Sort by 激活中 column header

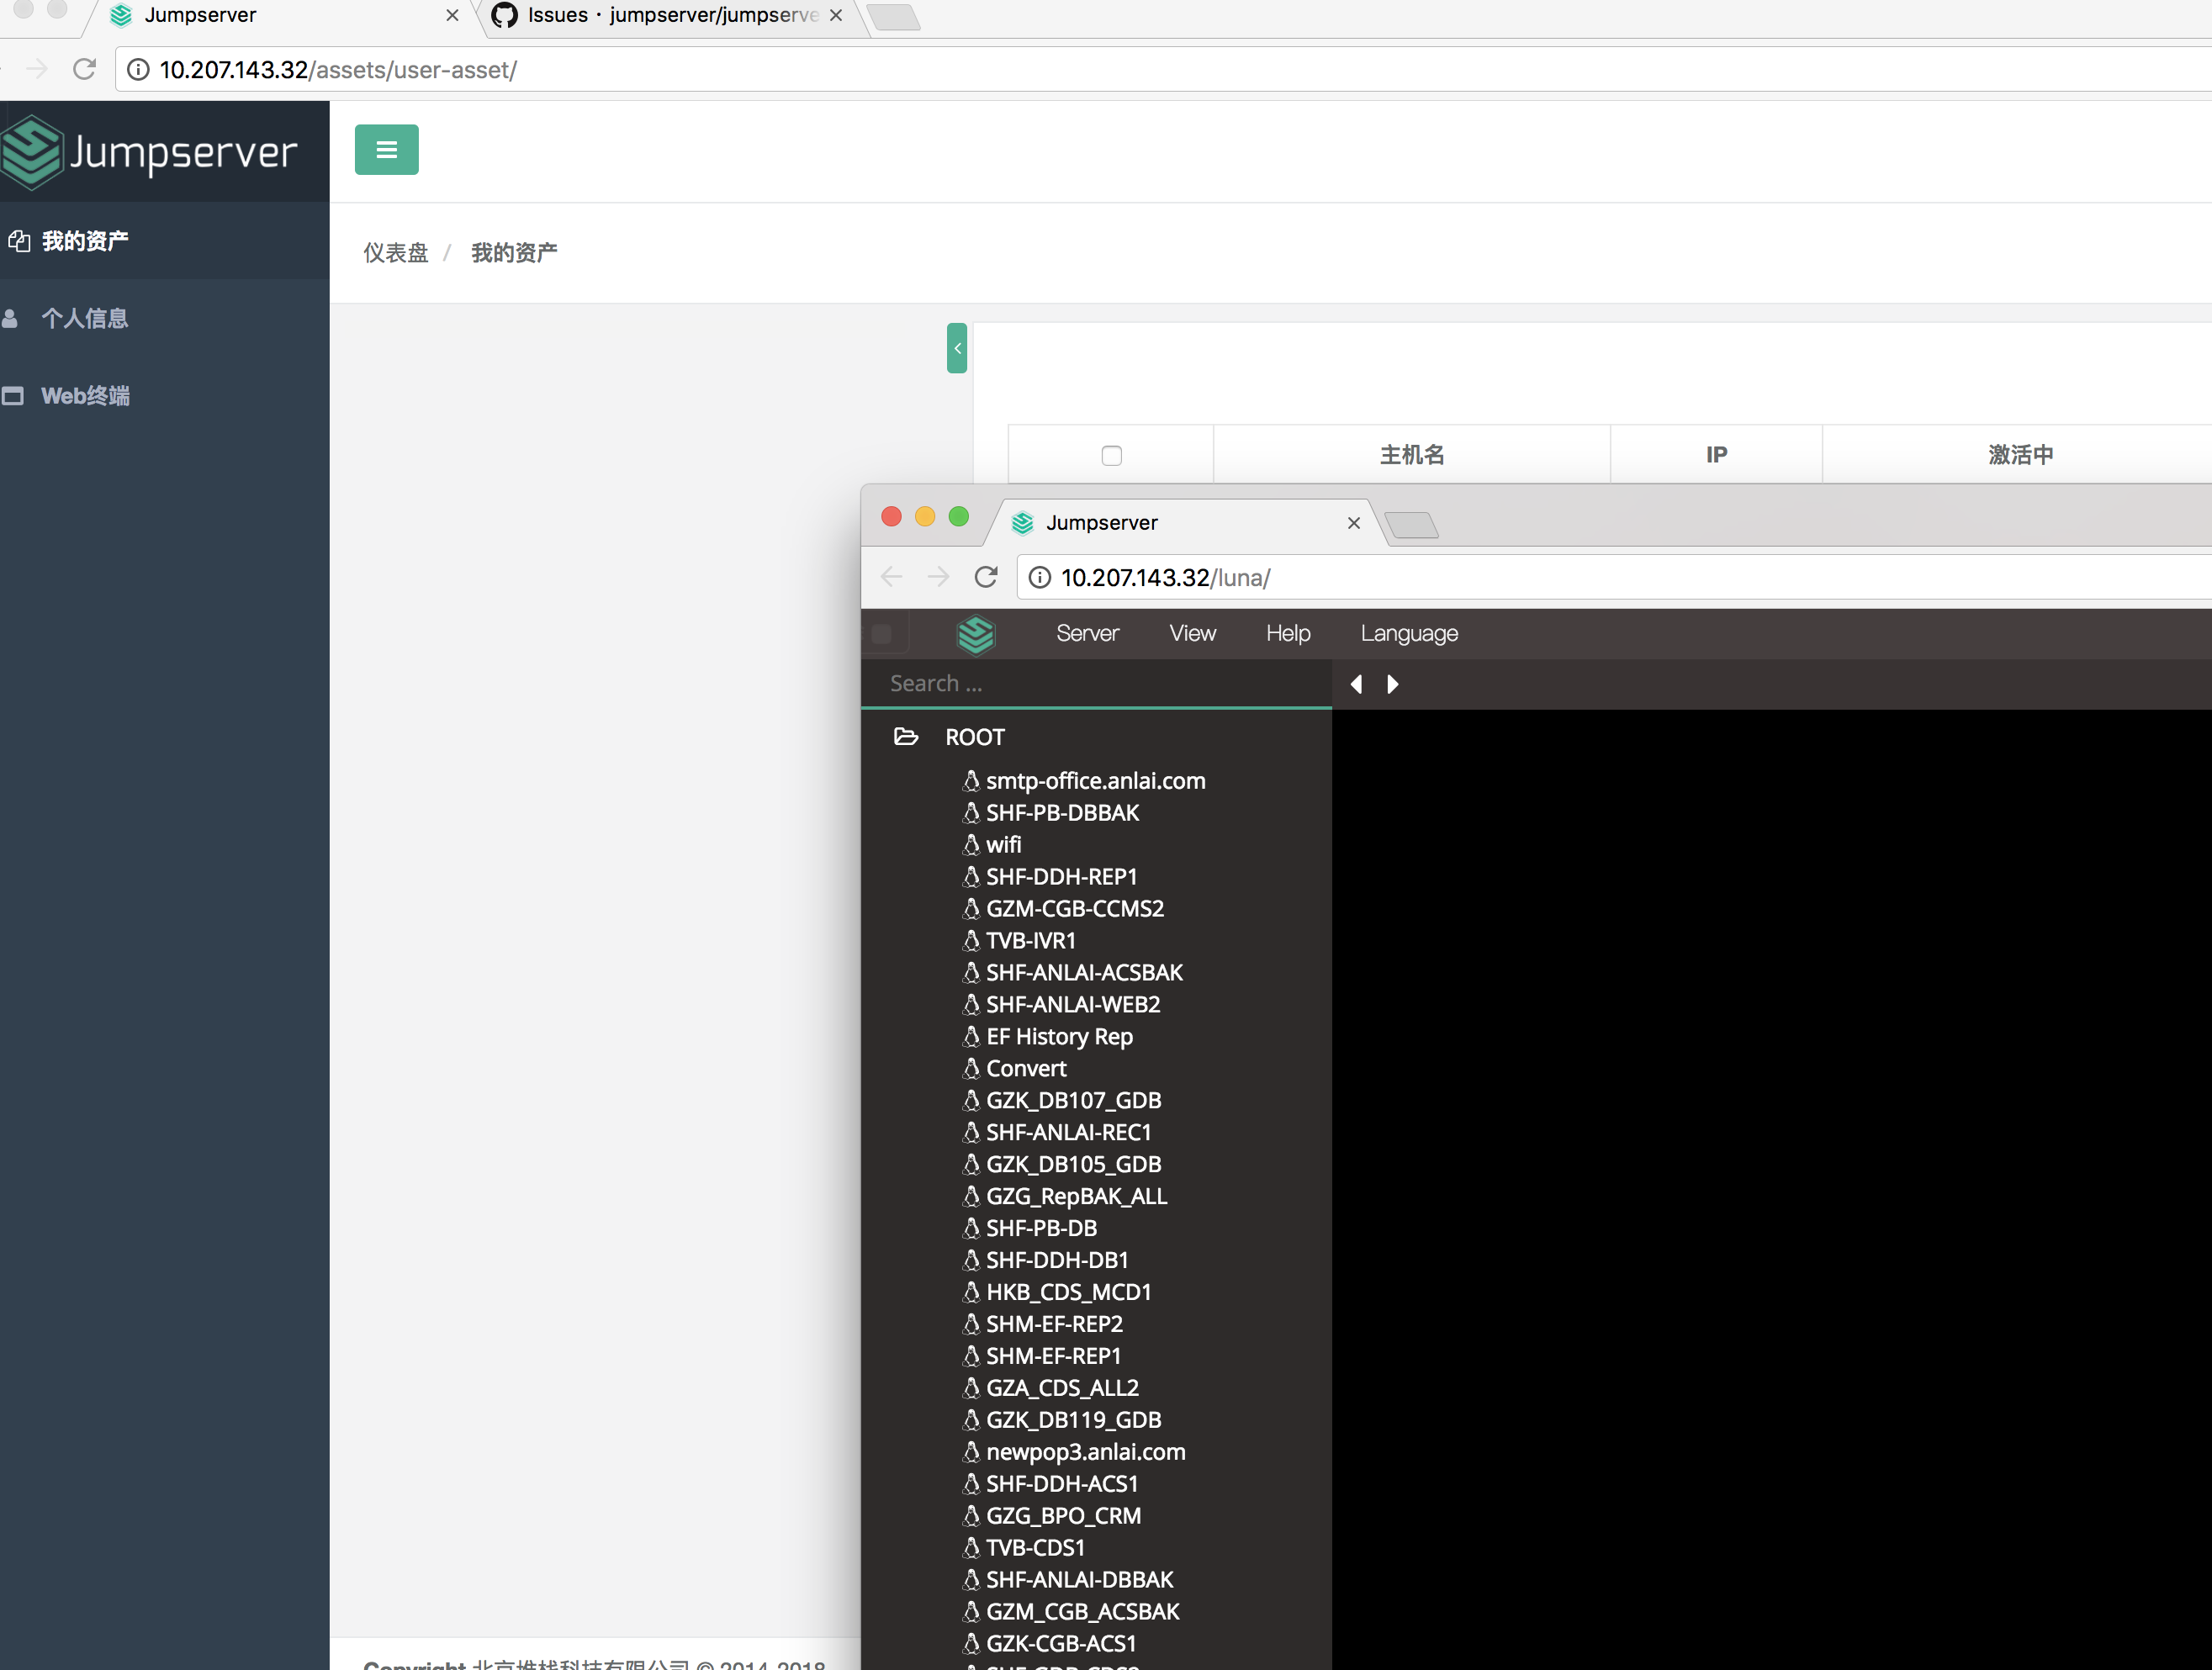(x=2020, y=455)
